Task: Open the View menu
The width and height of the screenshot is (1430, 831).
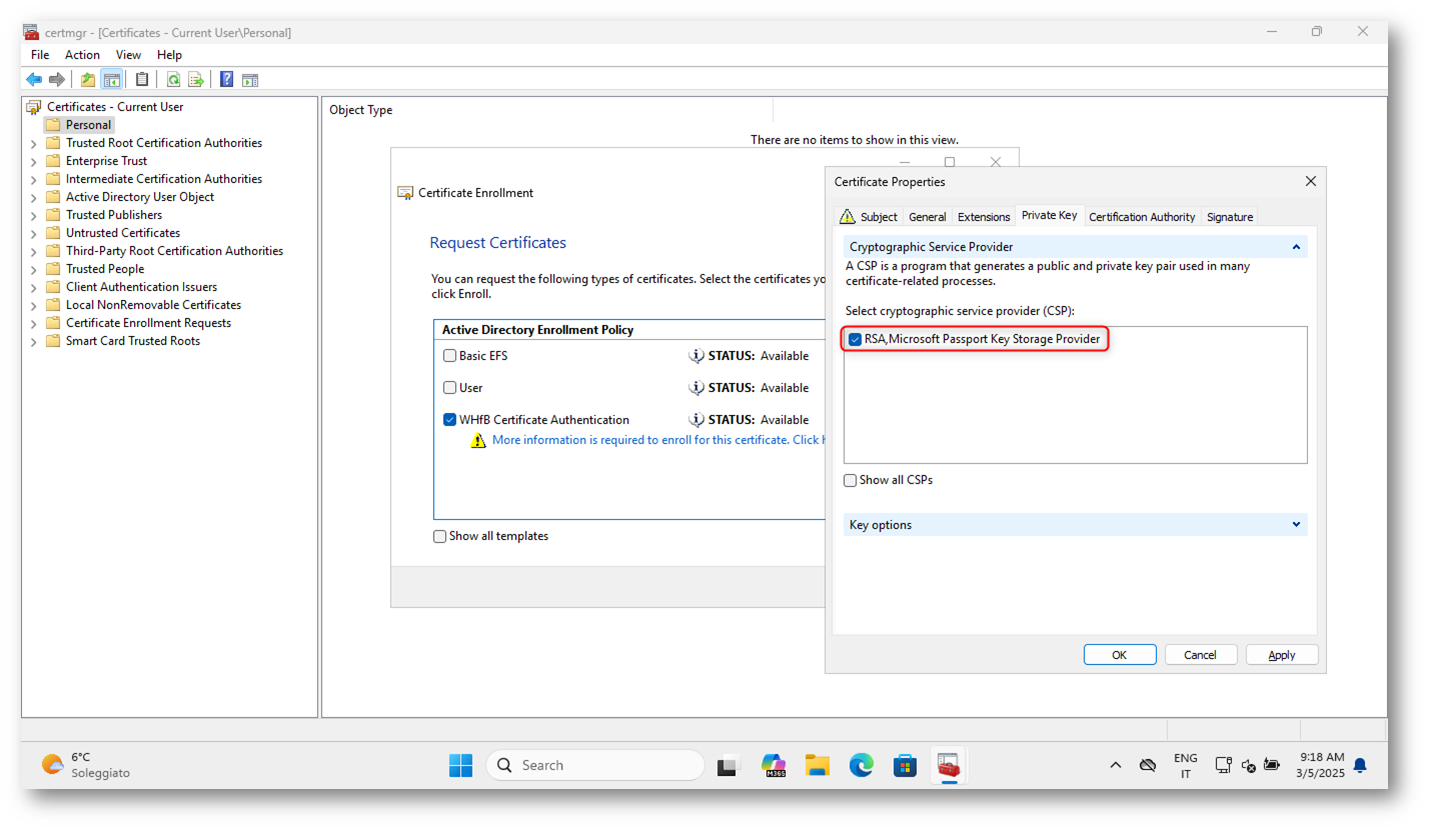Action: point(128,55)
